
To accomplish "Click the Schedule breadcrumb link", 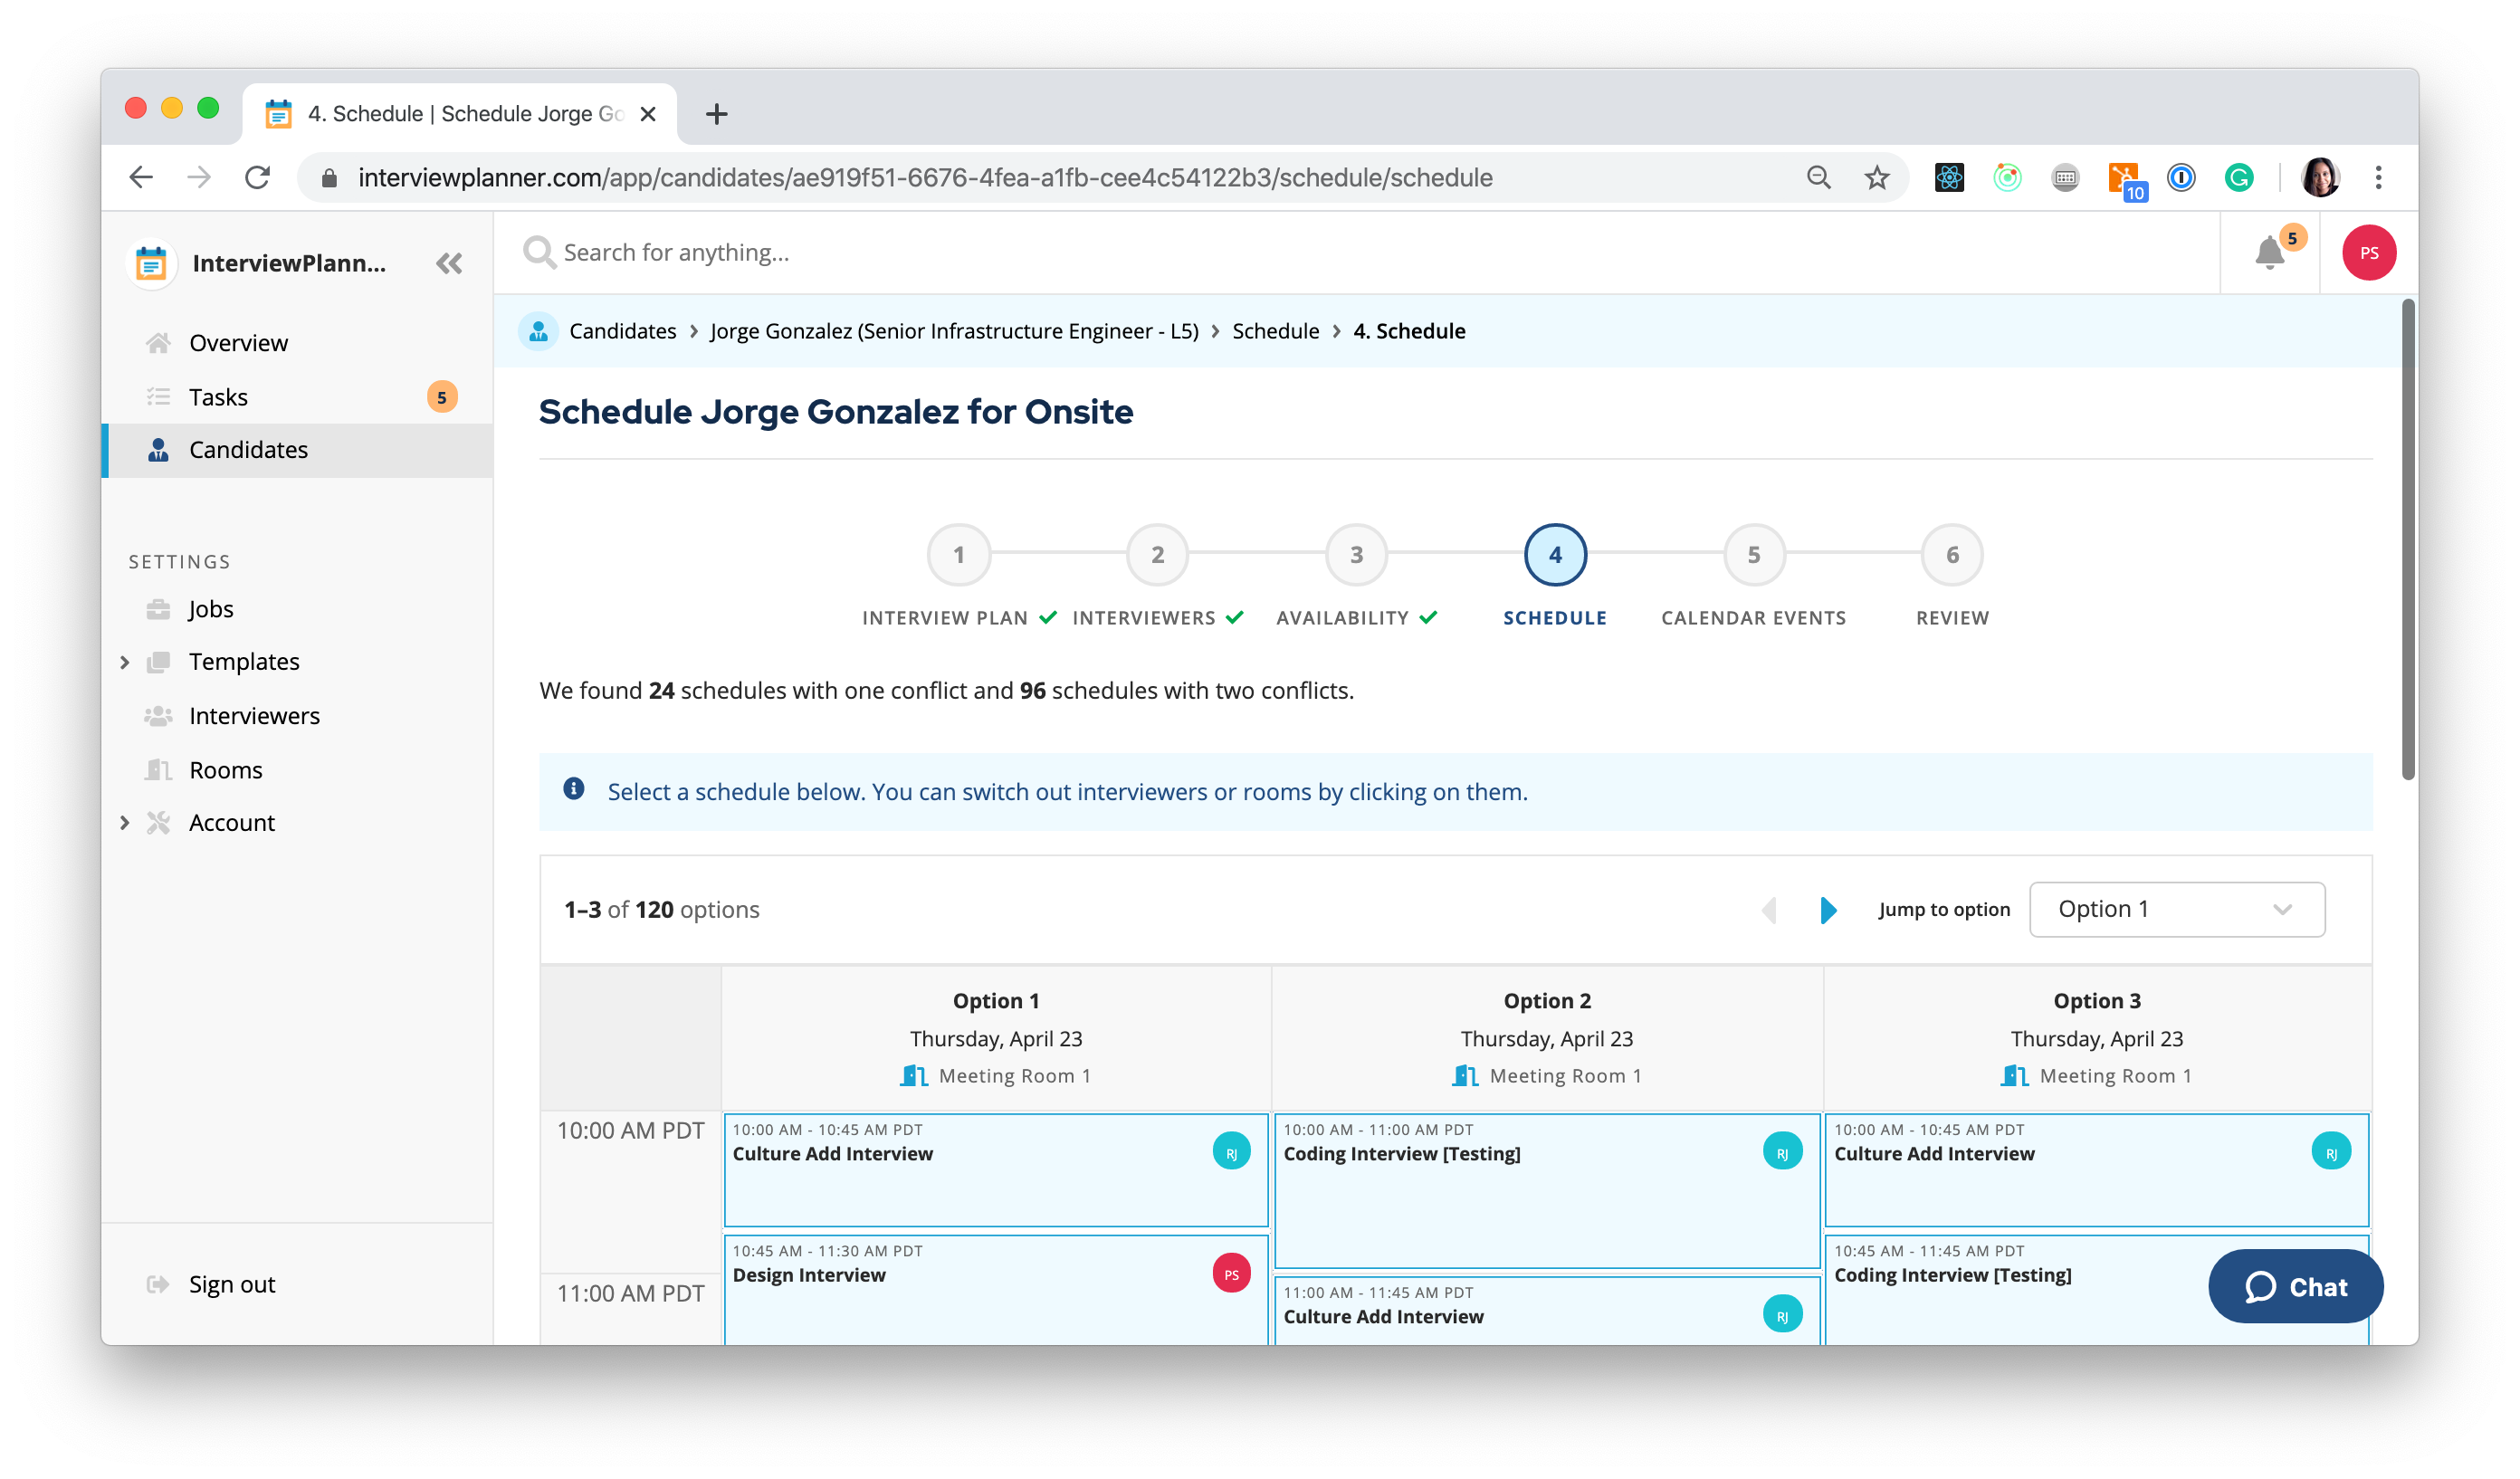I will 1275,330.
